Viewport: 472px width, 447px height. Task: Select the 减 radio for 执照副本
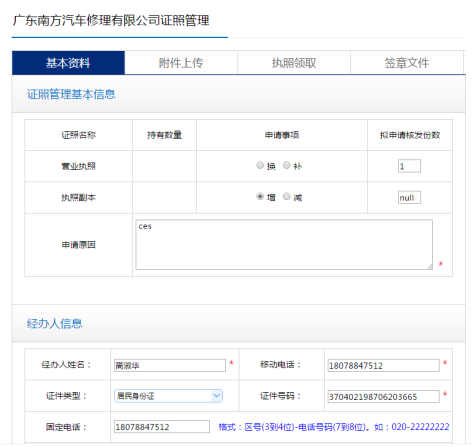pos(287,197)
